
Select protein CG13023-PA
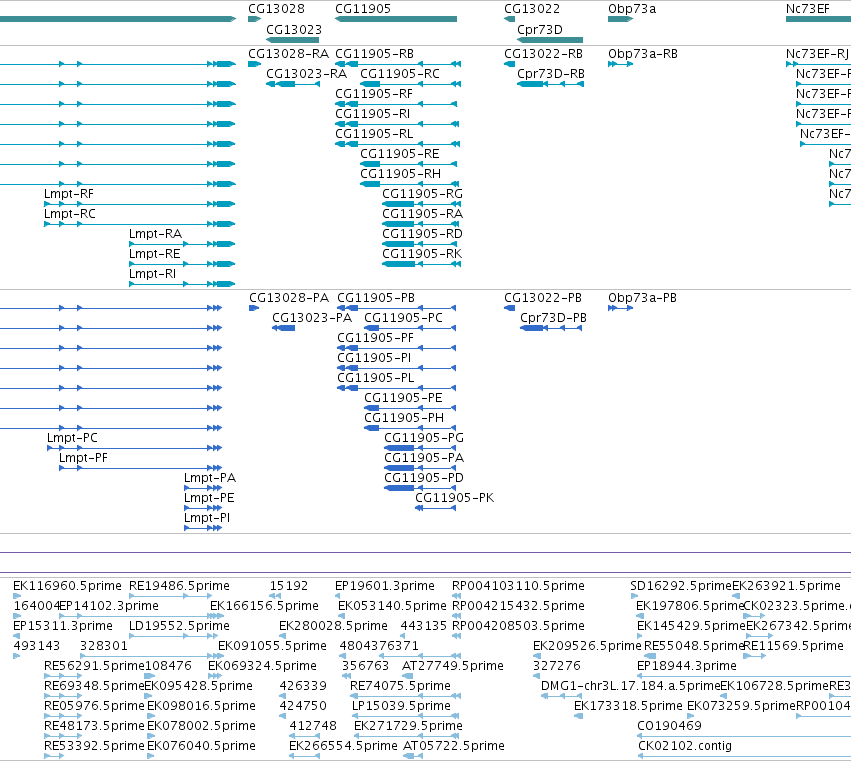click(x=312, y=318)
